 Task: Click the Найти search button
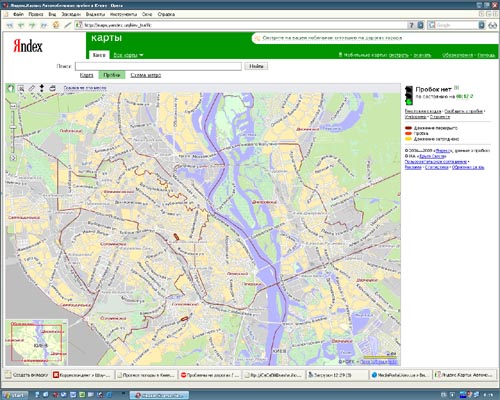point(256,66)
